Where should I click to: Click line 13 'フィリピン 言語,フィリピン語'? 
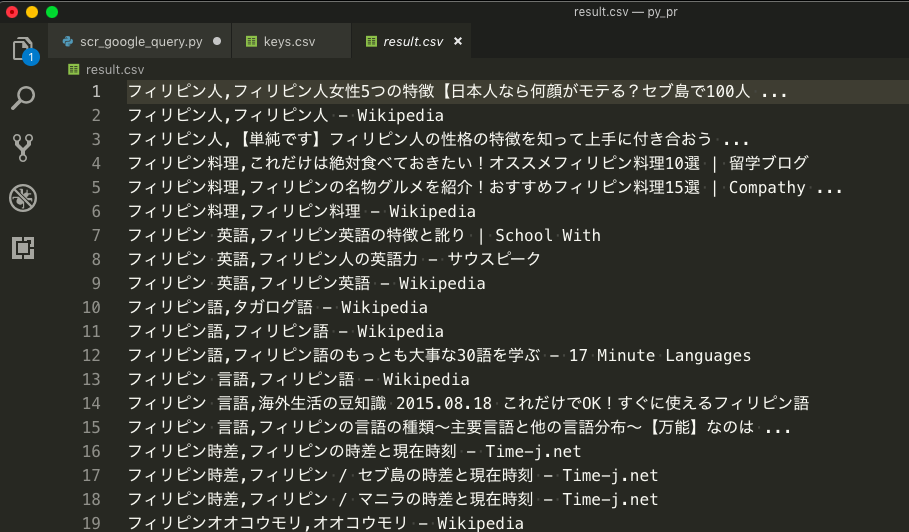241,380
